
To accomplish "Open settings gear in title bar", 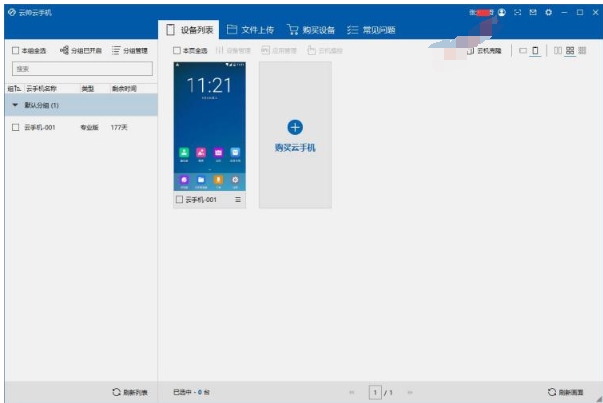I will (x=548, y=11).
